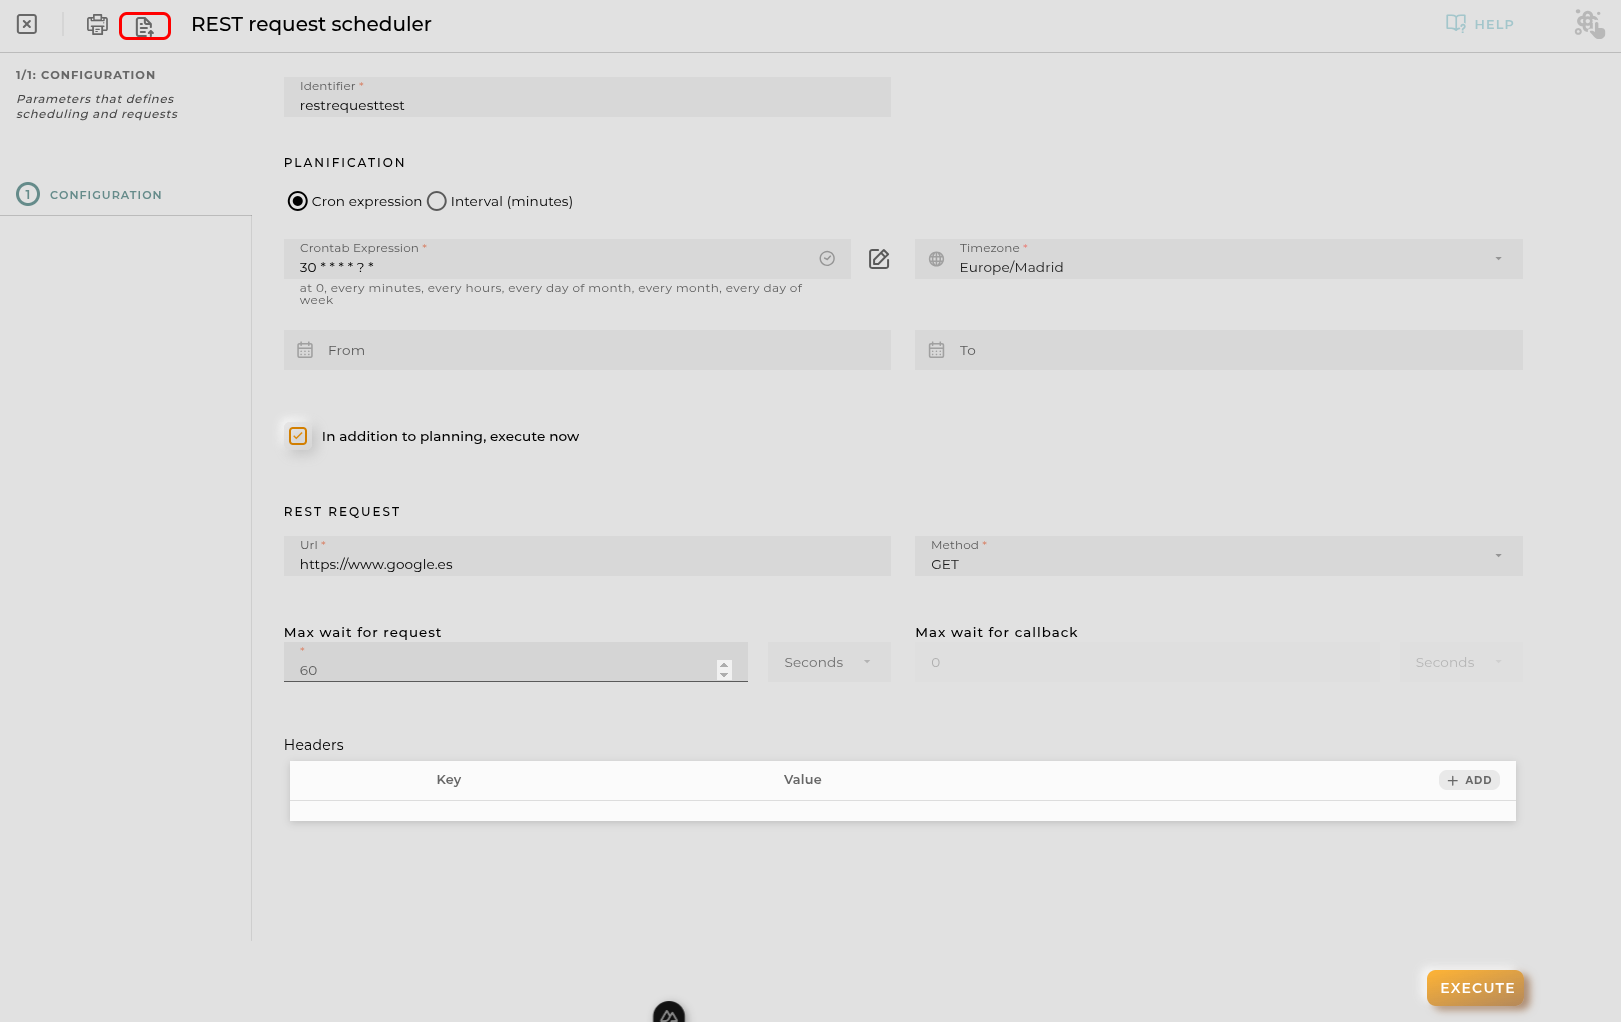Click the Max wait for callback field
The height and width of the screenshot is (1022, 1621).
pos(1147,662)
